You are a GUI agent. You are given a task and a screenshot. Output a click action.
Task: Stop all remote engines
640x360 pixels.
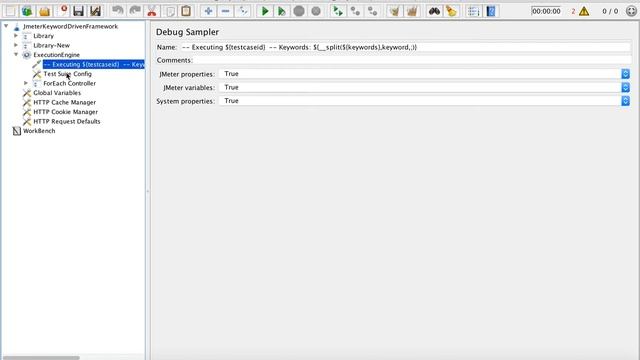point(355,11)
